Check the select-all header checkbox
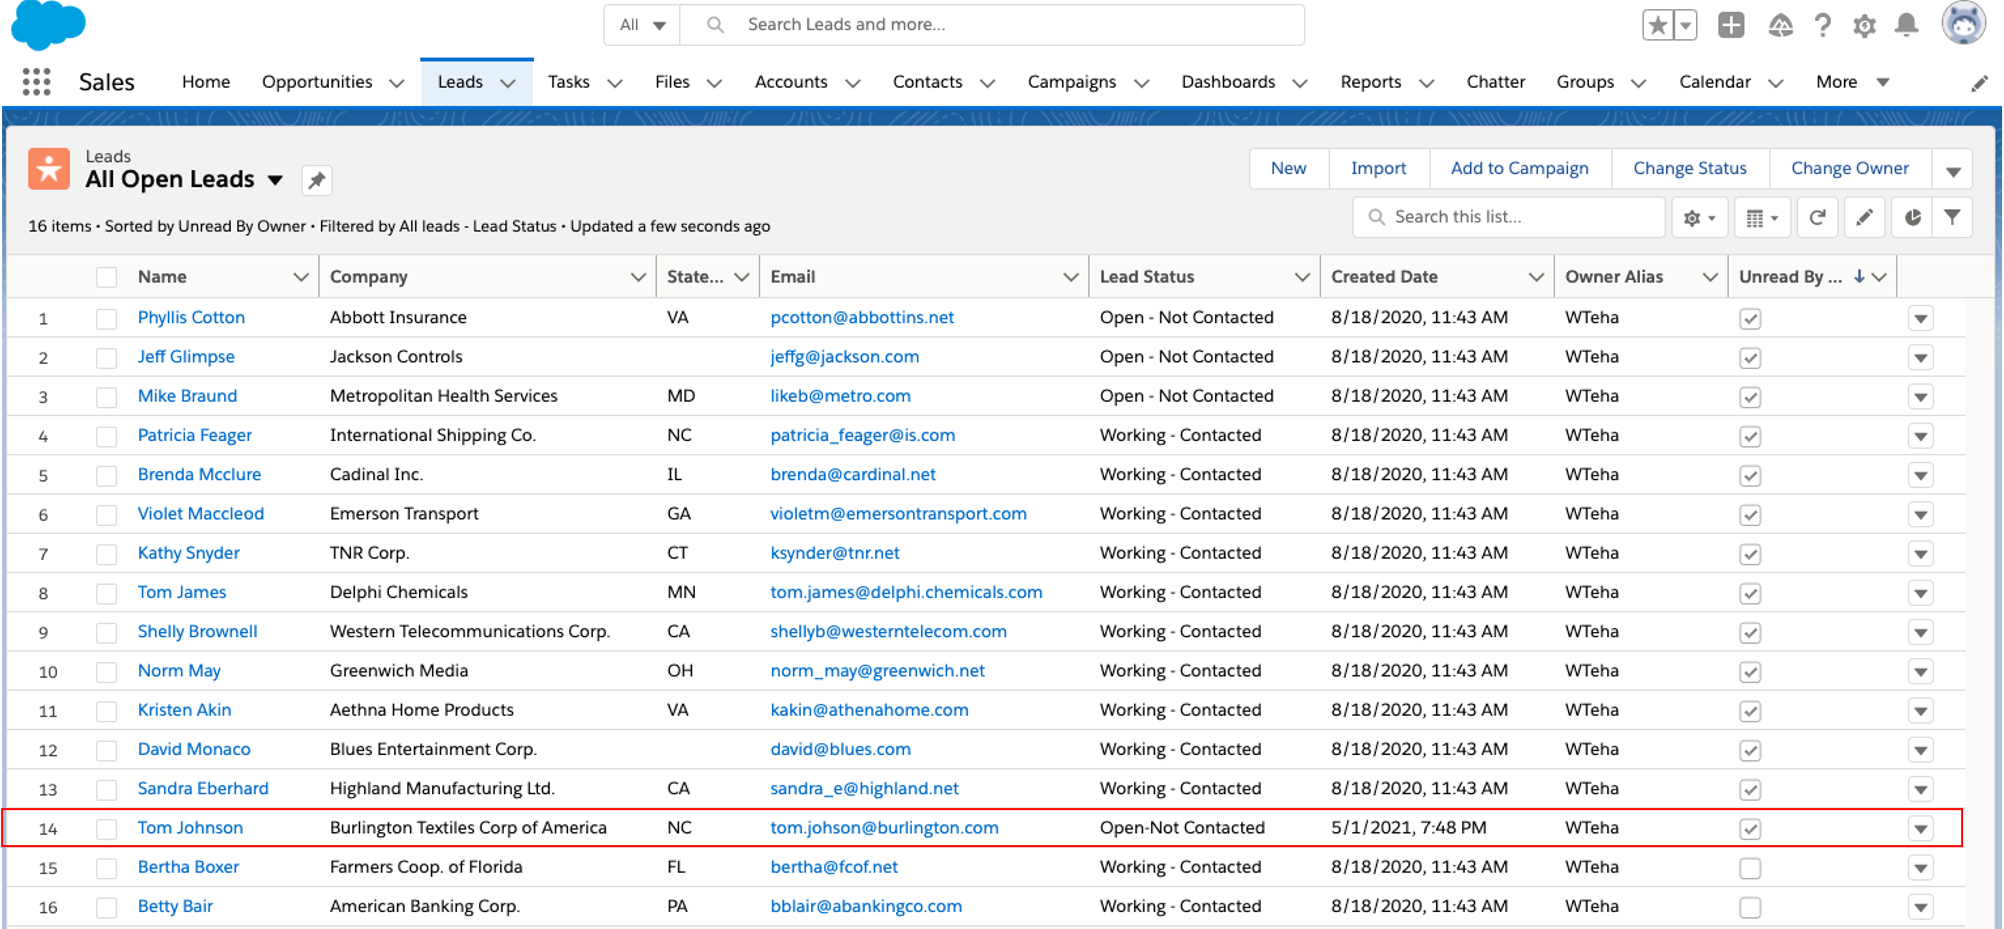This screenshot has width=2004, height=929. point(106,277)
